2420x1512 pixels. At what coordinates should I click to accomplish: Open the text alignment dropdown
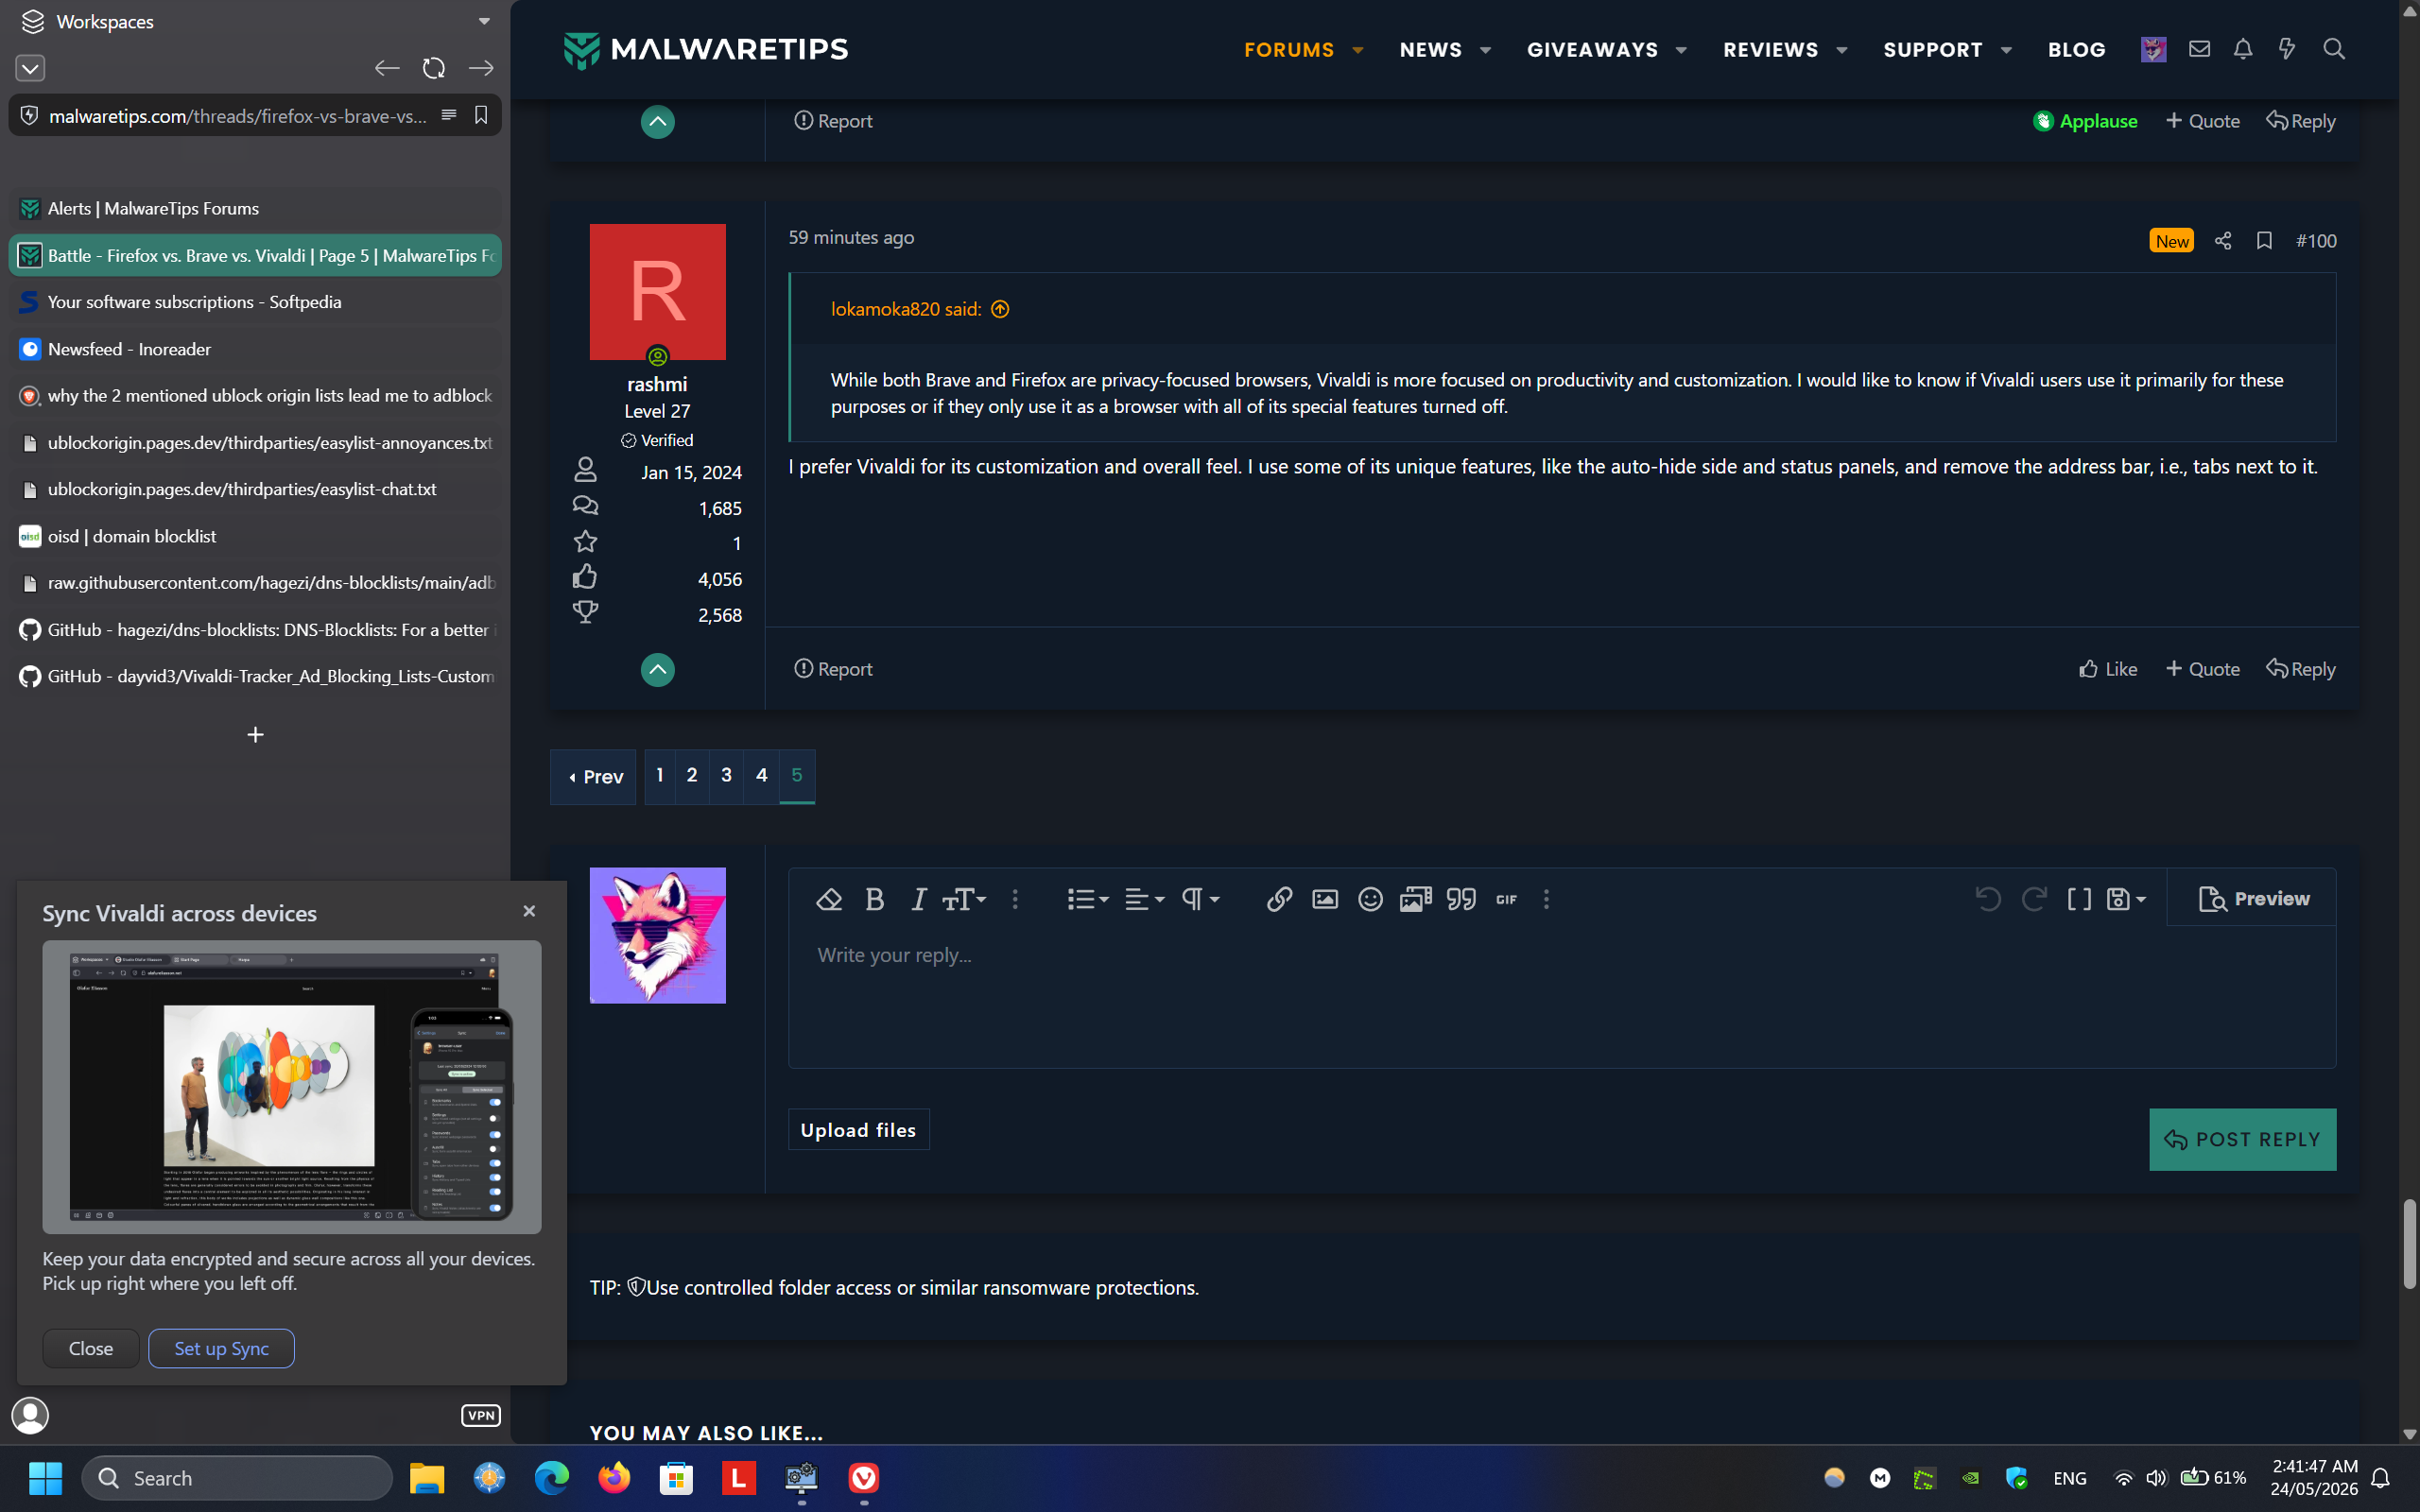[x=1145, y=899]
